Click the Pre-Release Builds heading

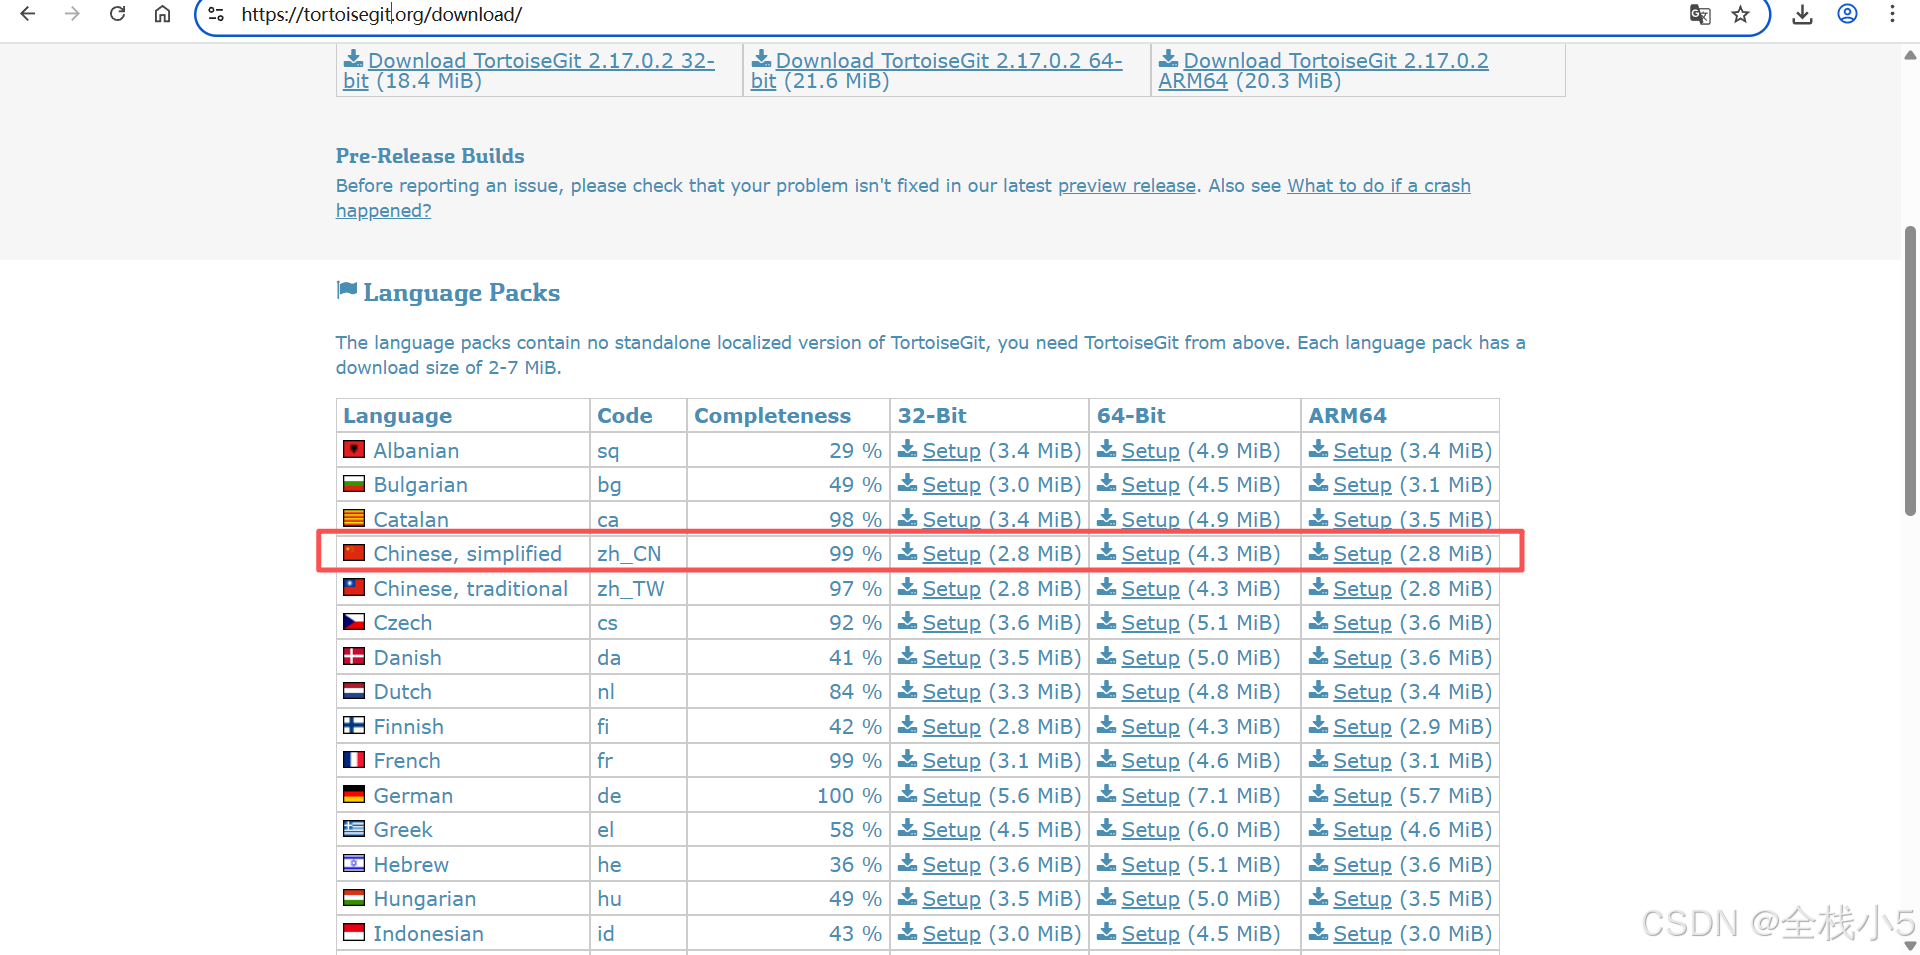(x=430, y=156)
